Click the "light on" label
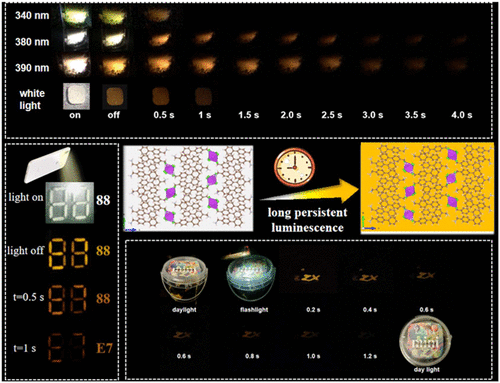 26,197
